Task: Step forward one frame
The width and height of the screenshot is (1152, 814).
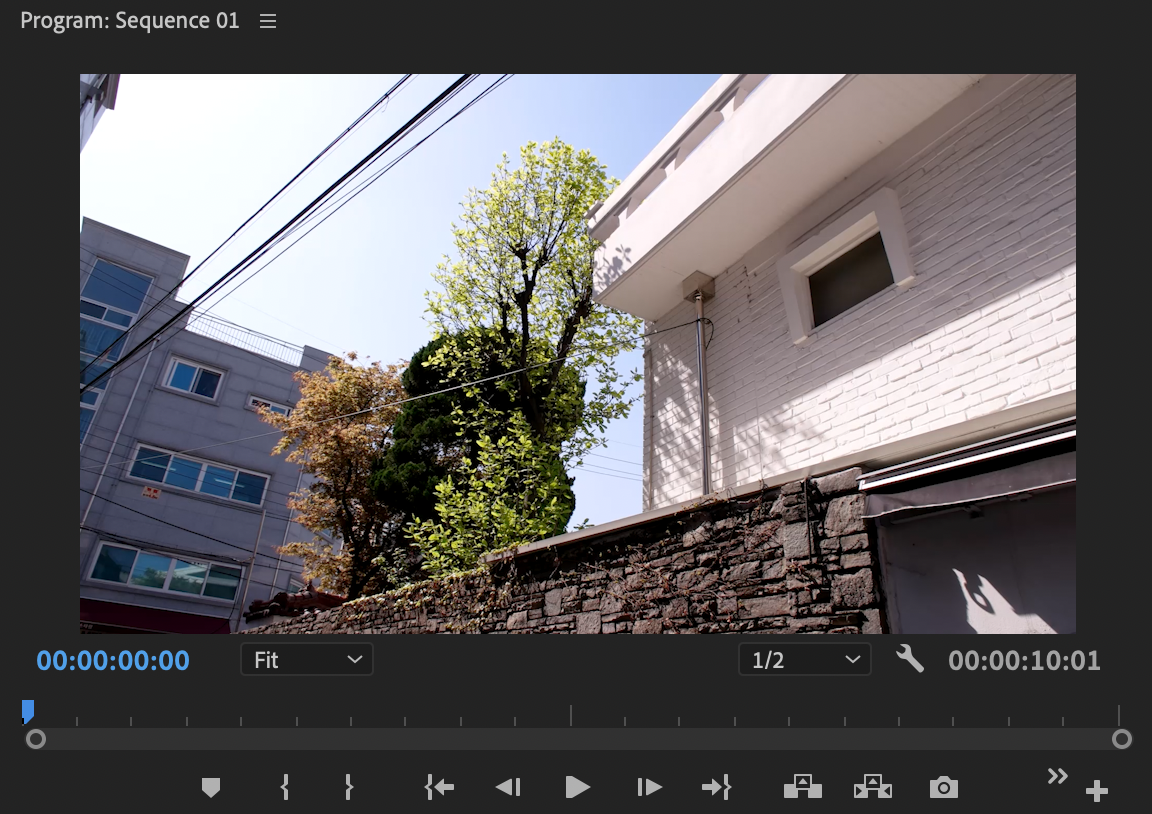Action: pos(648,787)
